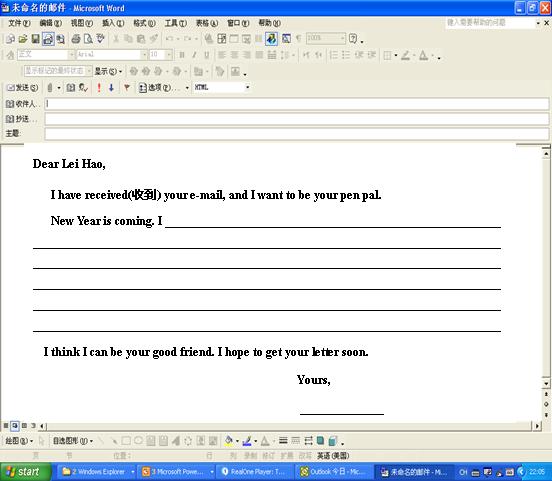The width and height of the screenshot is (552, 481).
Task: Attach a file with the paperclip icon
Action: point(50,87)
